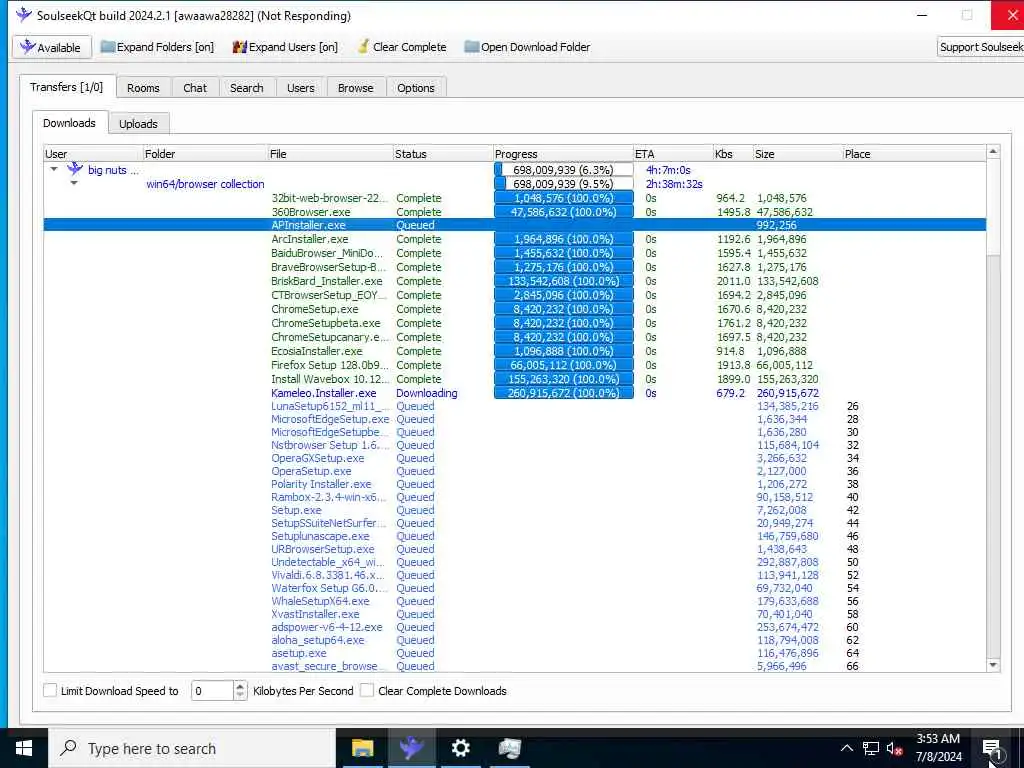
Task: Collapse the win64/browser collection folder node
Action: tap(74, 184)
